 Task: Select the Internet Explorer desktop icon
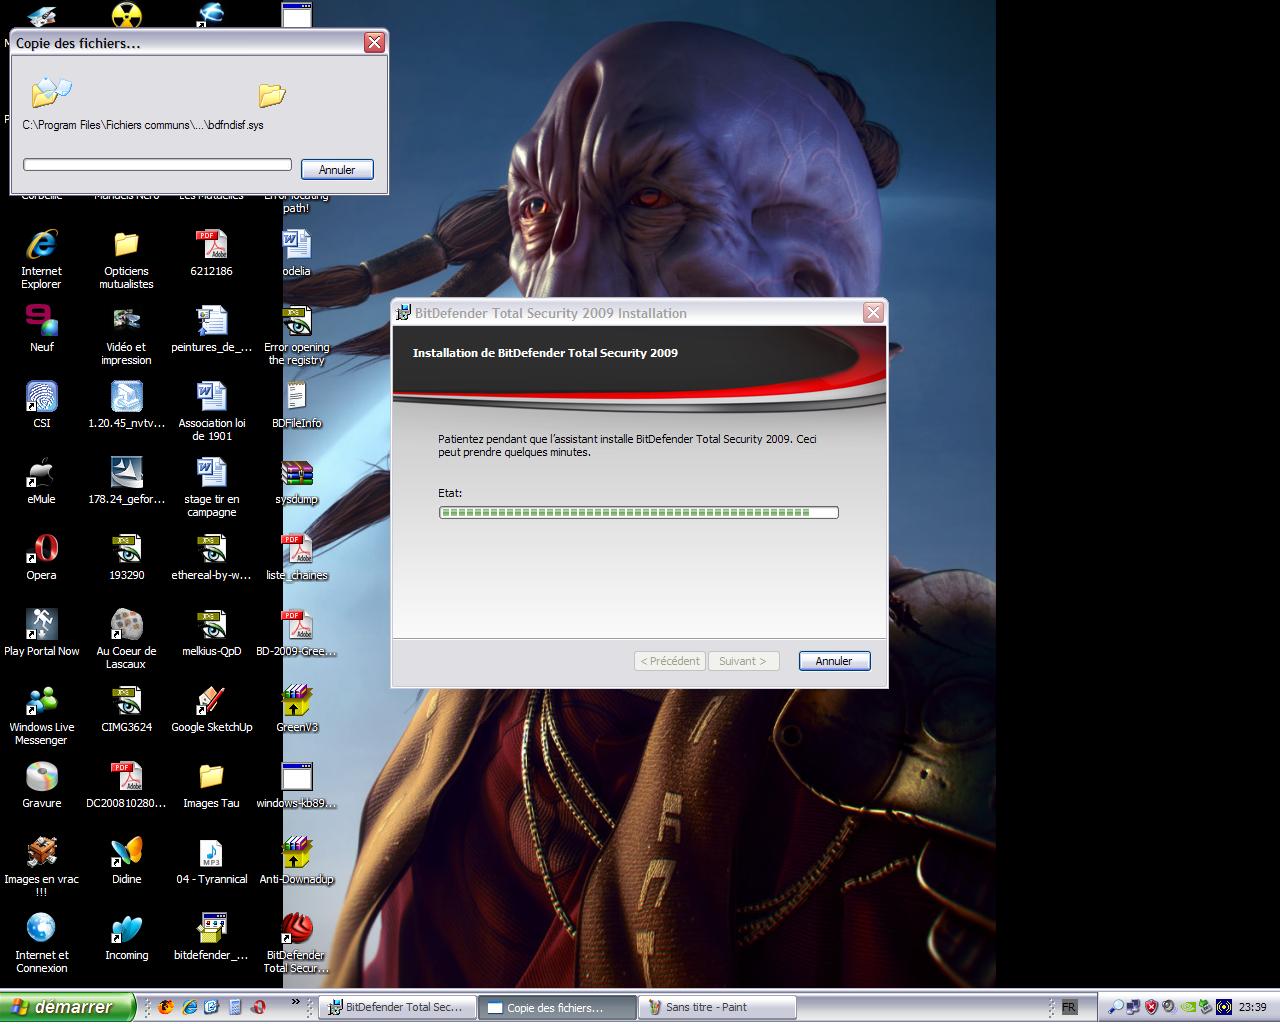coord(41,259)
